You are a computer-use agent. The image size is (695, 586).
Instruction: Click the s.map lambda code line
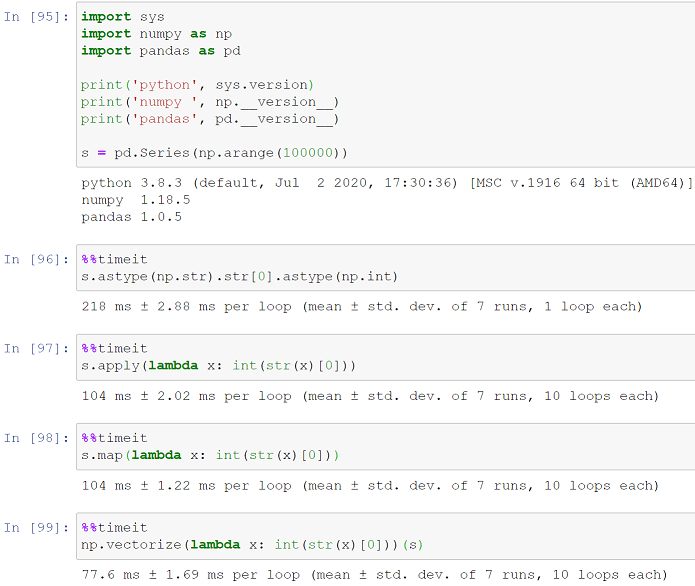(210, 455)
